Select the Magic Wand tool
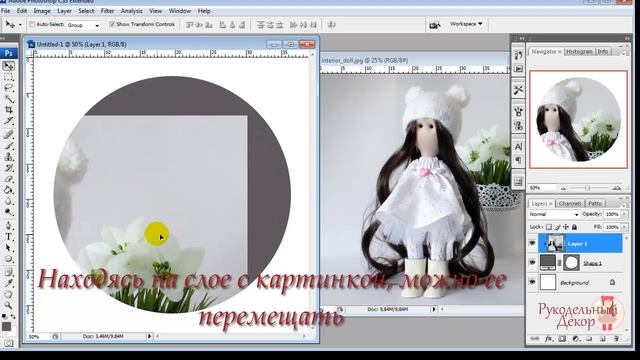The width and height of the screenshot is (640, 360). [x=9, y=99]
